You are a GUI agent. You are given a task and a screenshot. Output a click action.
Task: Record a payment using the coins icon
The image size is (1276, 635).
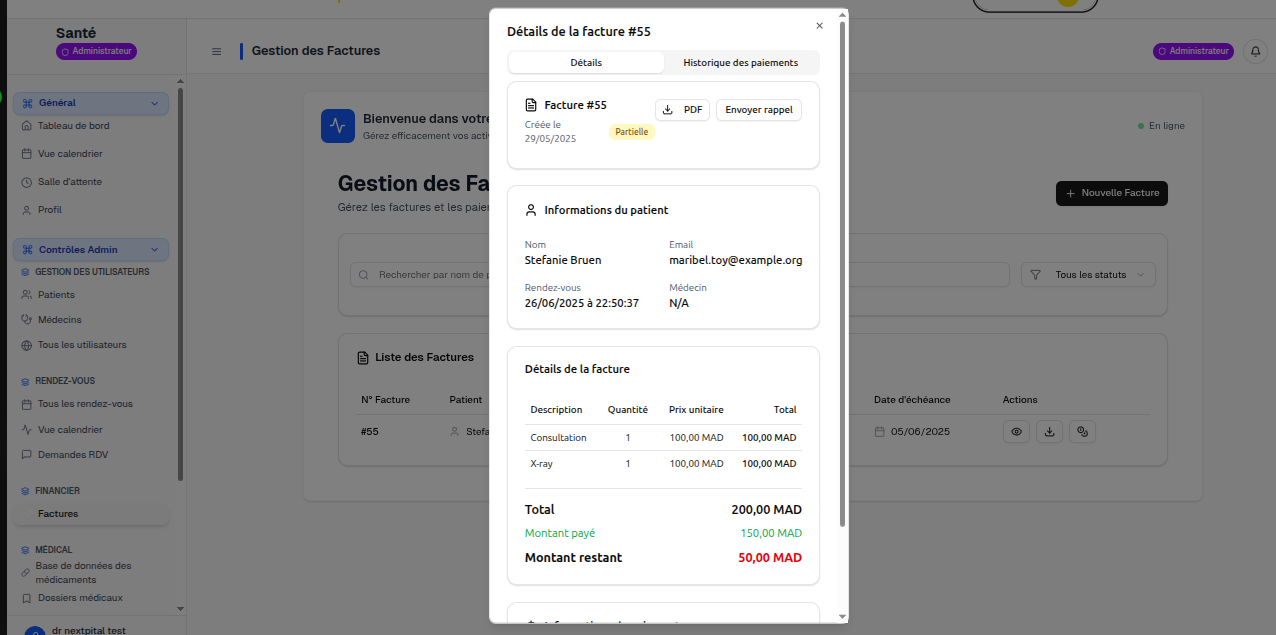[x=1082, y=431]
